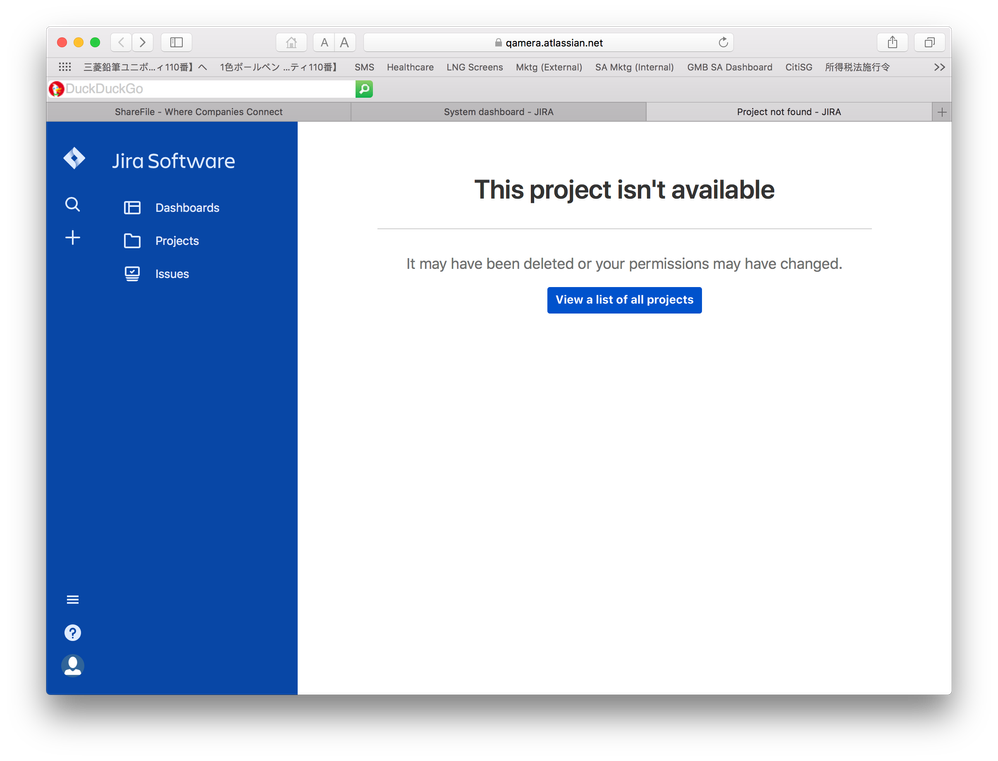Screen dimensions: 998x761
Task: Click the smaller text size A button
Action: tap(324, 43)
